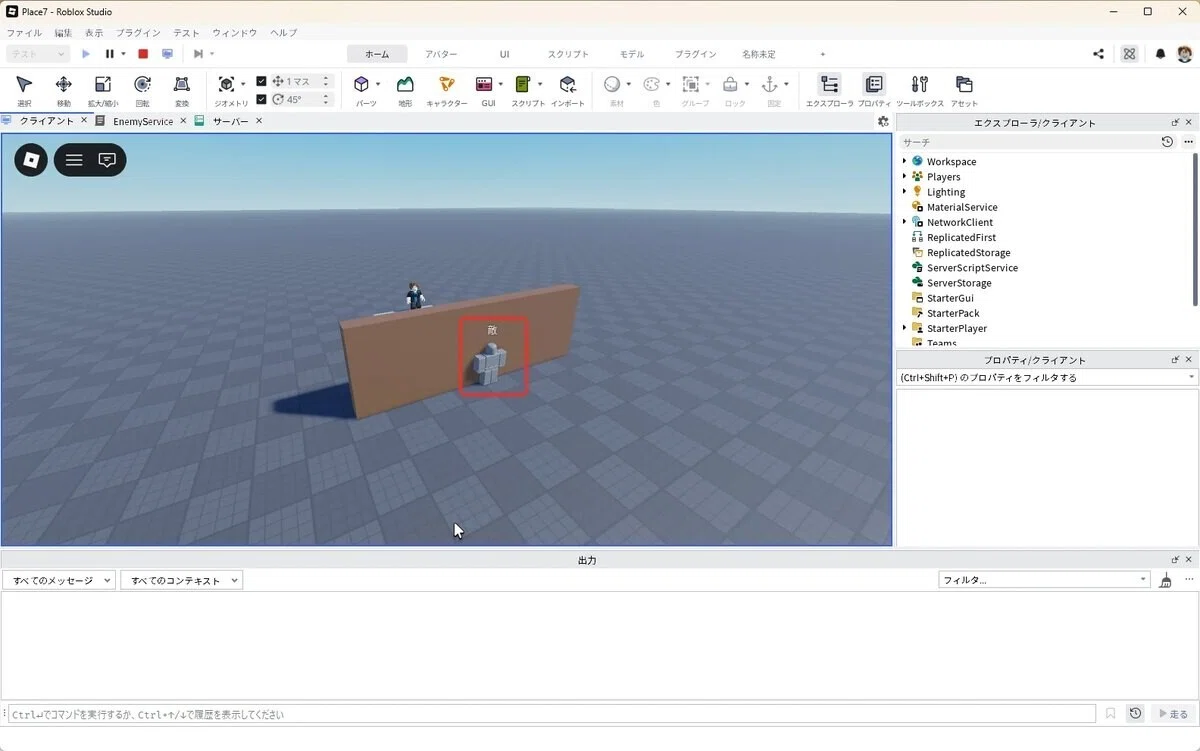Open the notifications bell
This screenshot has height=751, width=1200.
(x=1160, y=54)
